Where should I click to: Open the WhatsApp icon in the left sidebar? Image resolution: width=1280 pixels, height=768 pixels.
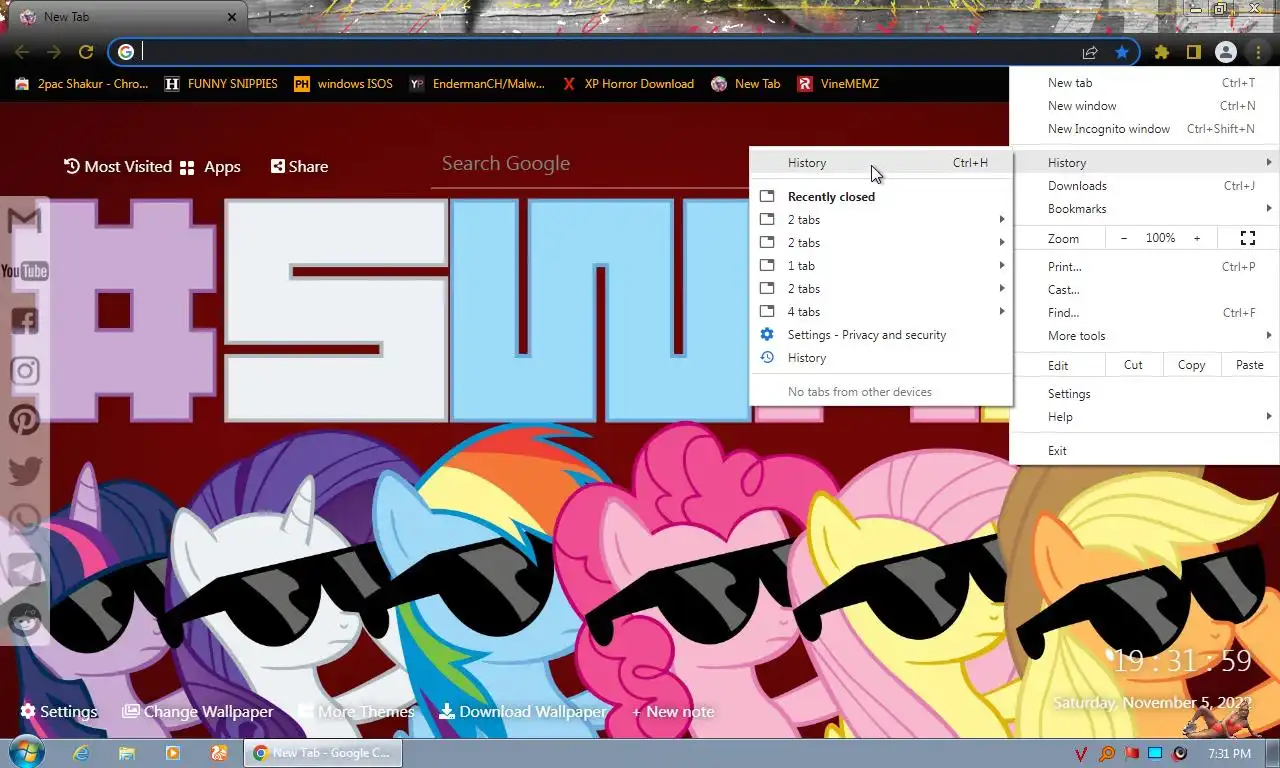[25, 520]
